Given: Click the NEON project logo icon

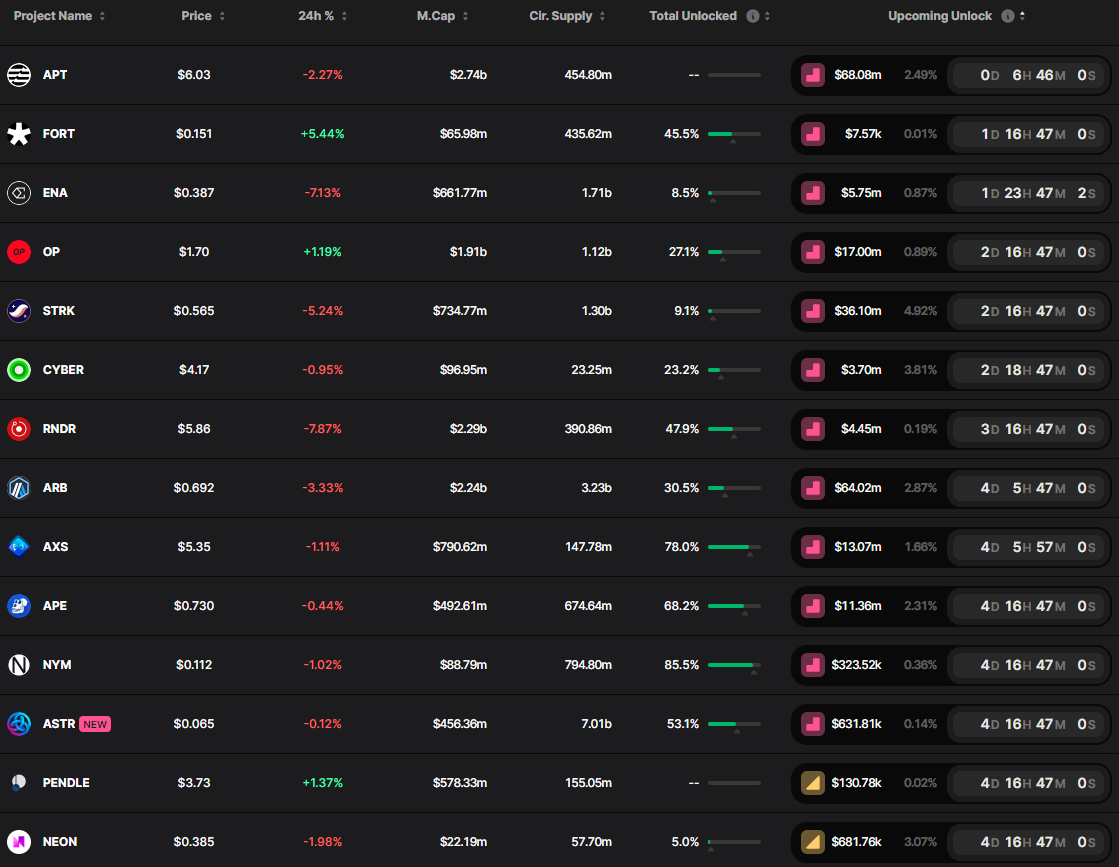Looking at the screenshot, I should (19, 842).
